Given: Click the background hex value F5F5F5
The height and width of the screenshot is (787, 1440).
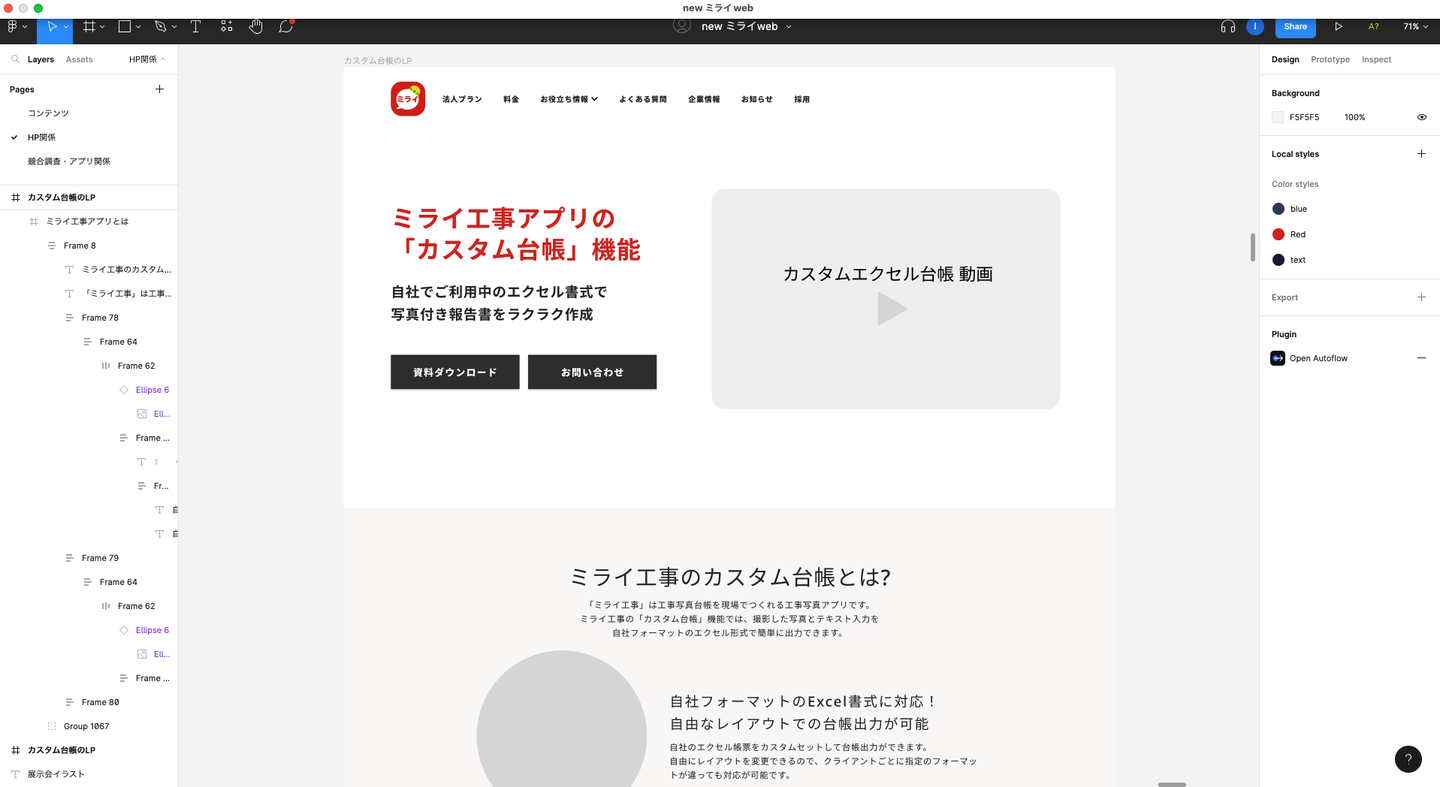Looking at the screenshot, I should 1304,117.
